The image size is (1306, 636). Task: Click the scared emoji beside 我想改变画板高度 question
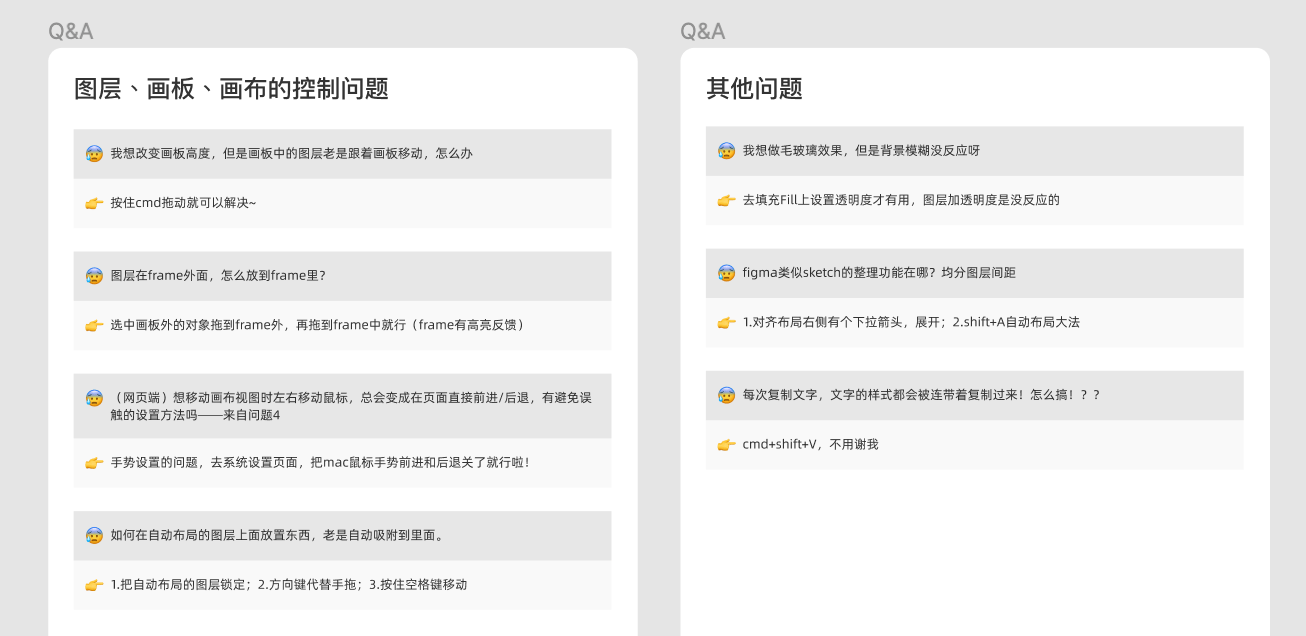(x=94, y=154)
